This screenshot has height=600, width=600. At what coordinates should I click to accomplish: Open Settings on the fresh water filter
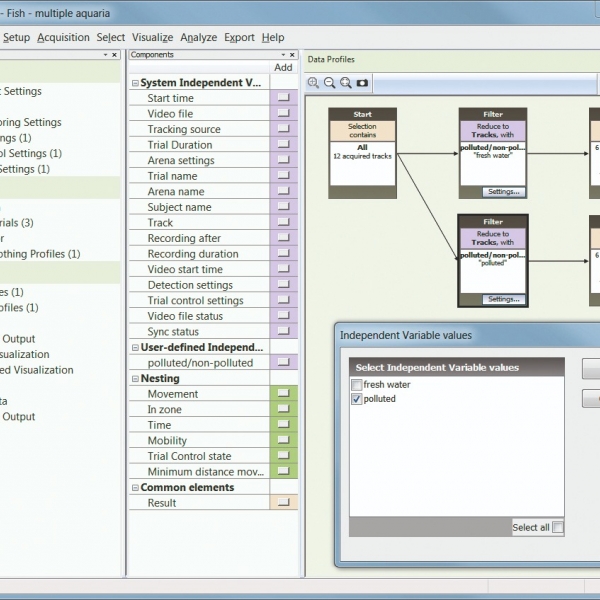[502, 191]
